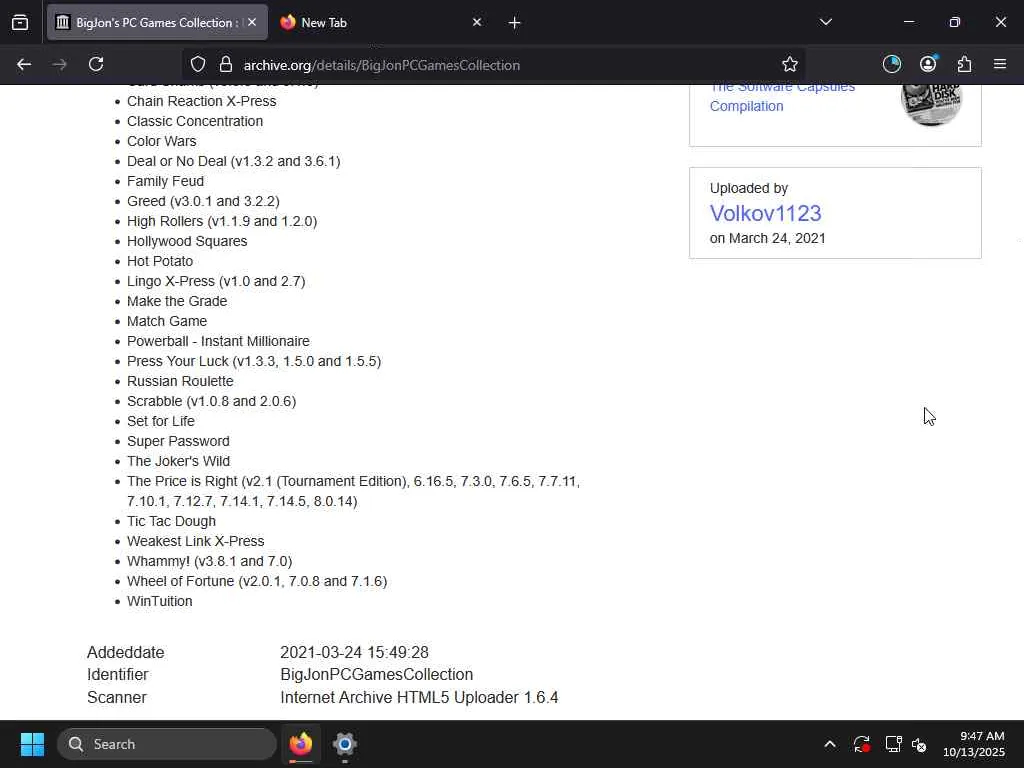
Task: Open tracking protection shield icon
Action: click(198, 65)
